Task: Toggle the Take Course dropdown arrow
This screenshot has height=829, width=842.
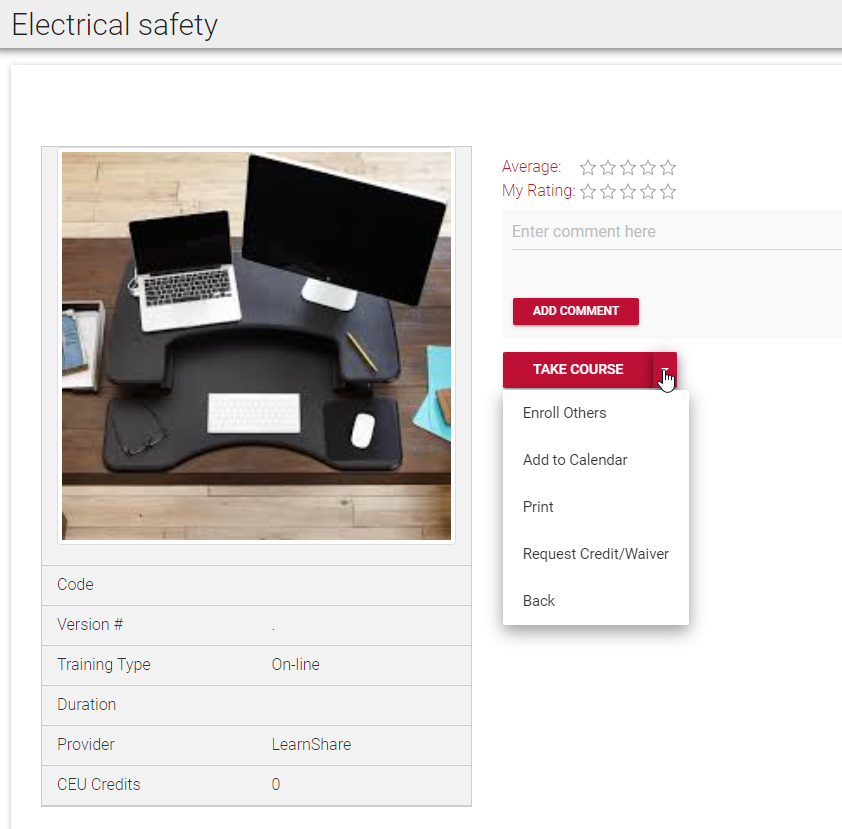Action: [665, 370]
